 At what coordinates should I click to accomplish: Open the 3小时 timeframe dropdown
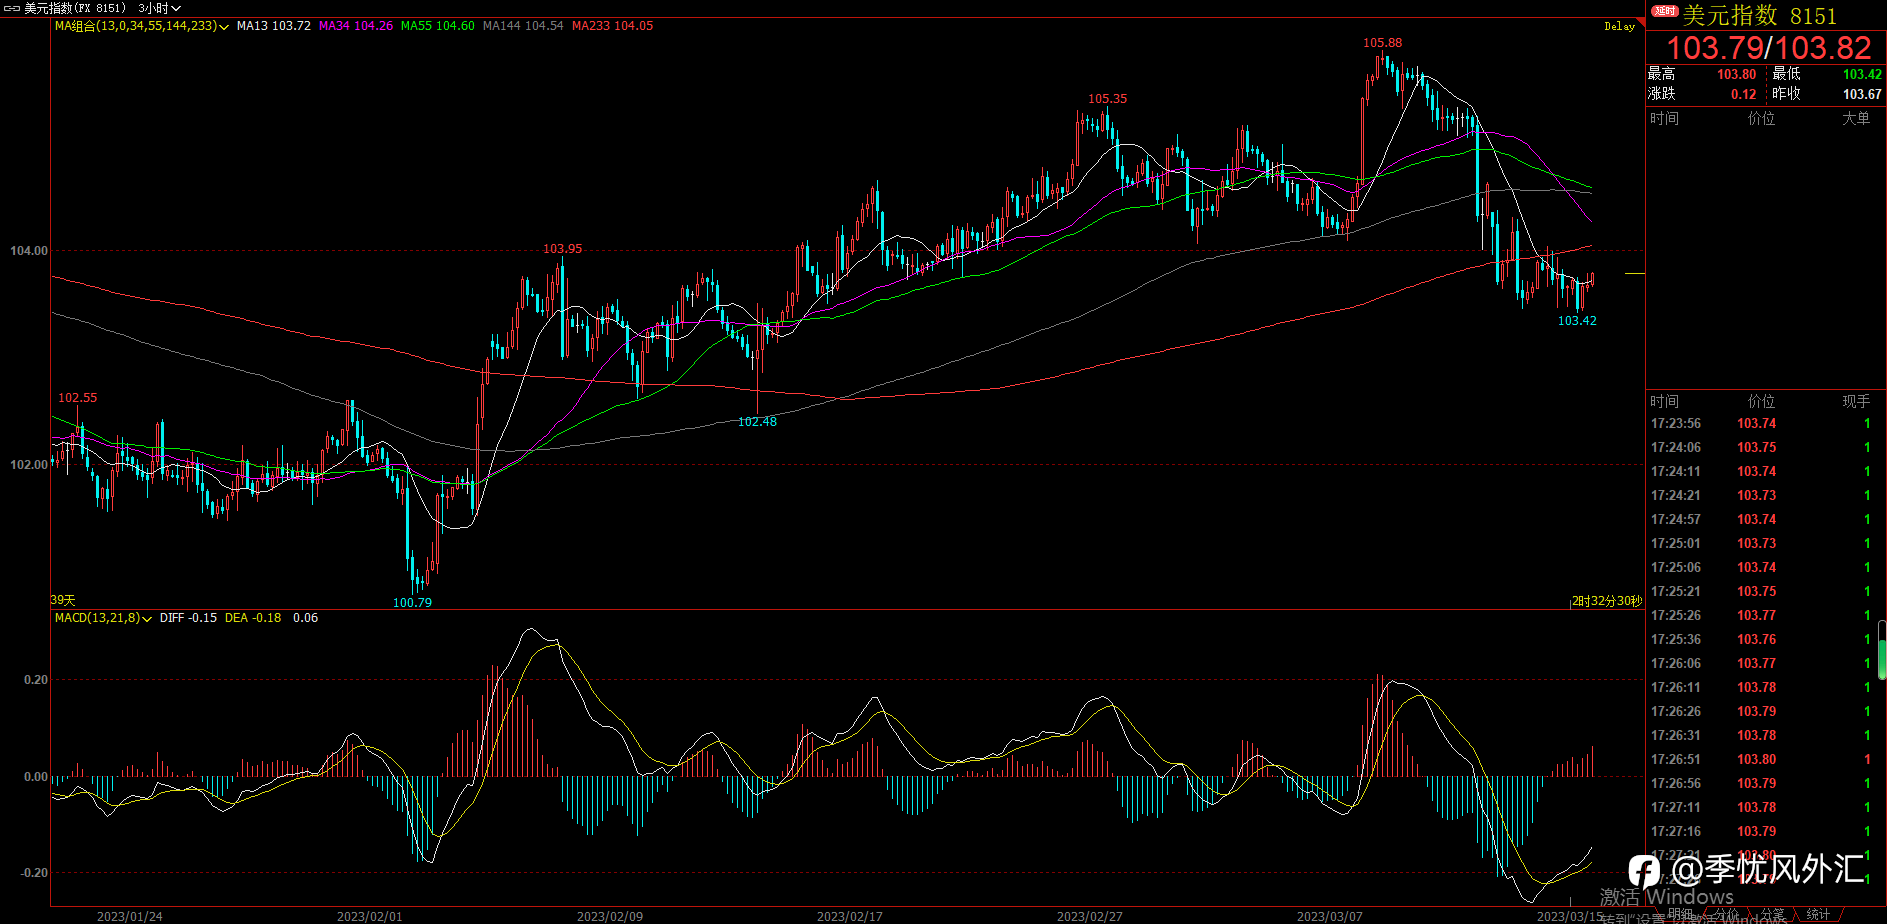[159, 8]
